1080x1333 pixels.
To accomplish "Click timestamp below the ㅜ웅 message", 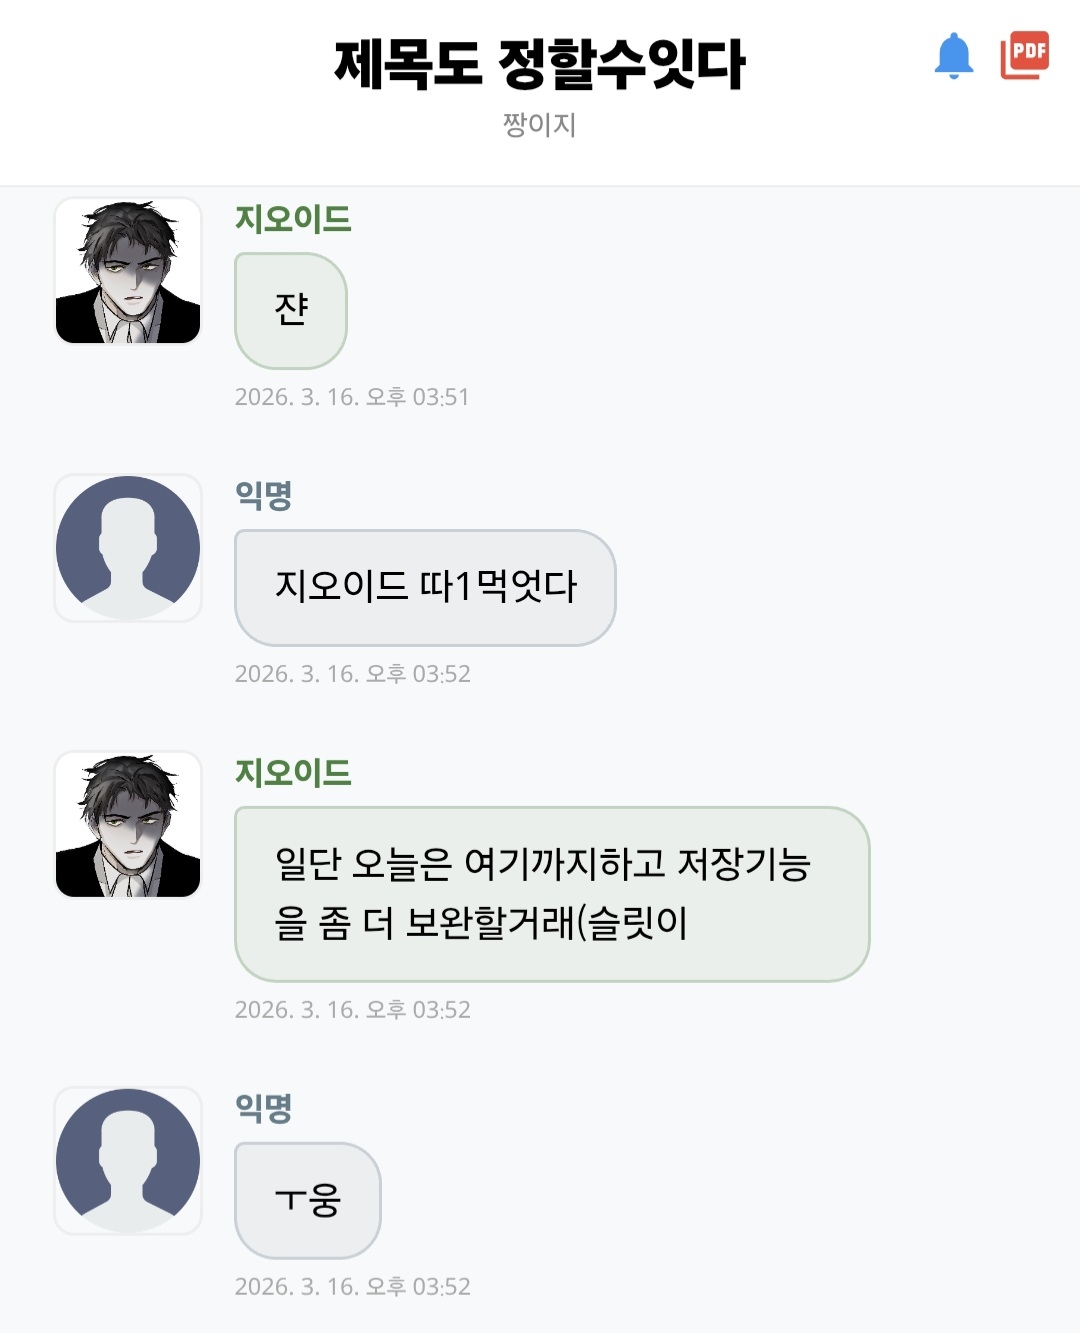I will tap(352, 1287).
